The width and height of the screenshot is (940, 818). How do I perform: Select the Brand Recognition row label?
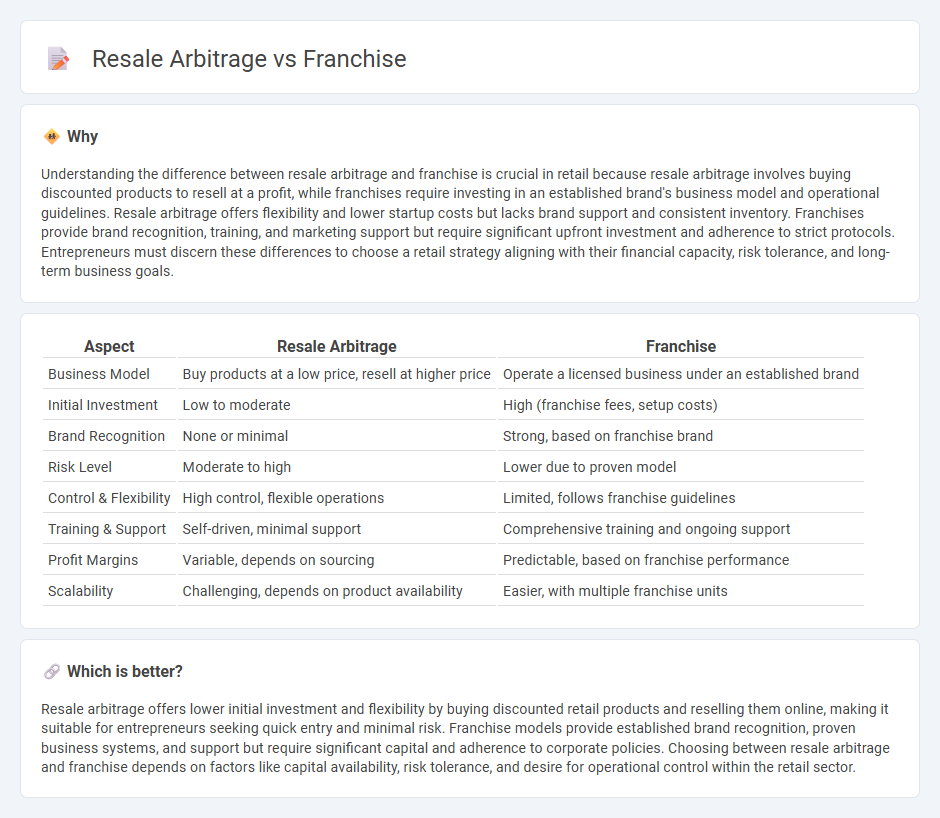tap(109, 436)
